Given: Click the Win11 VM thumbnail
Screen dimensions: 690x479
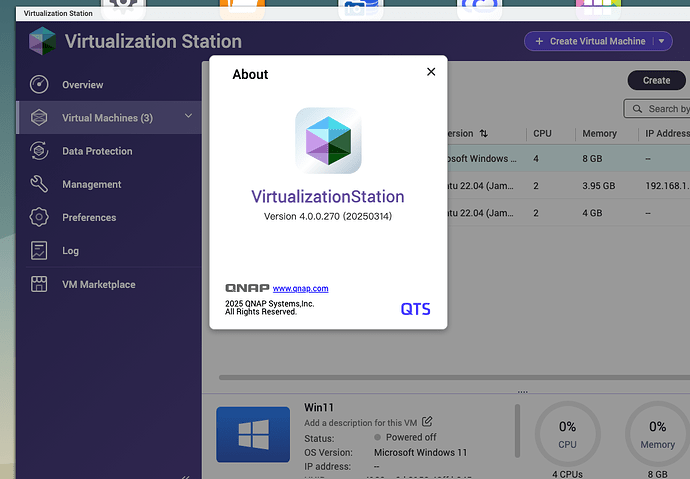Looking at the screenshot, I should [253, 434].
